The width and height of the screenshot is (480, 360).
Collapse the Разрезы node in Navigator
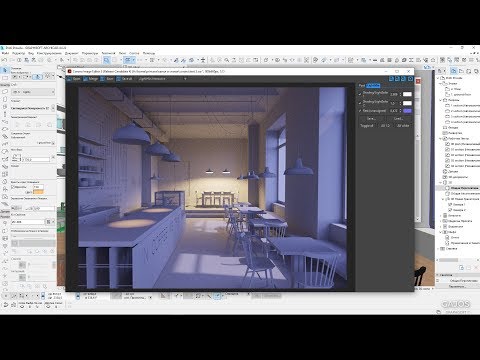441,100
